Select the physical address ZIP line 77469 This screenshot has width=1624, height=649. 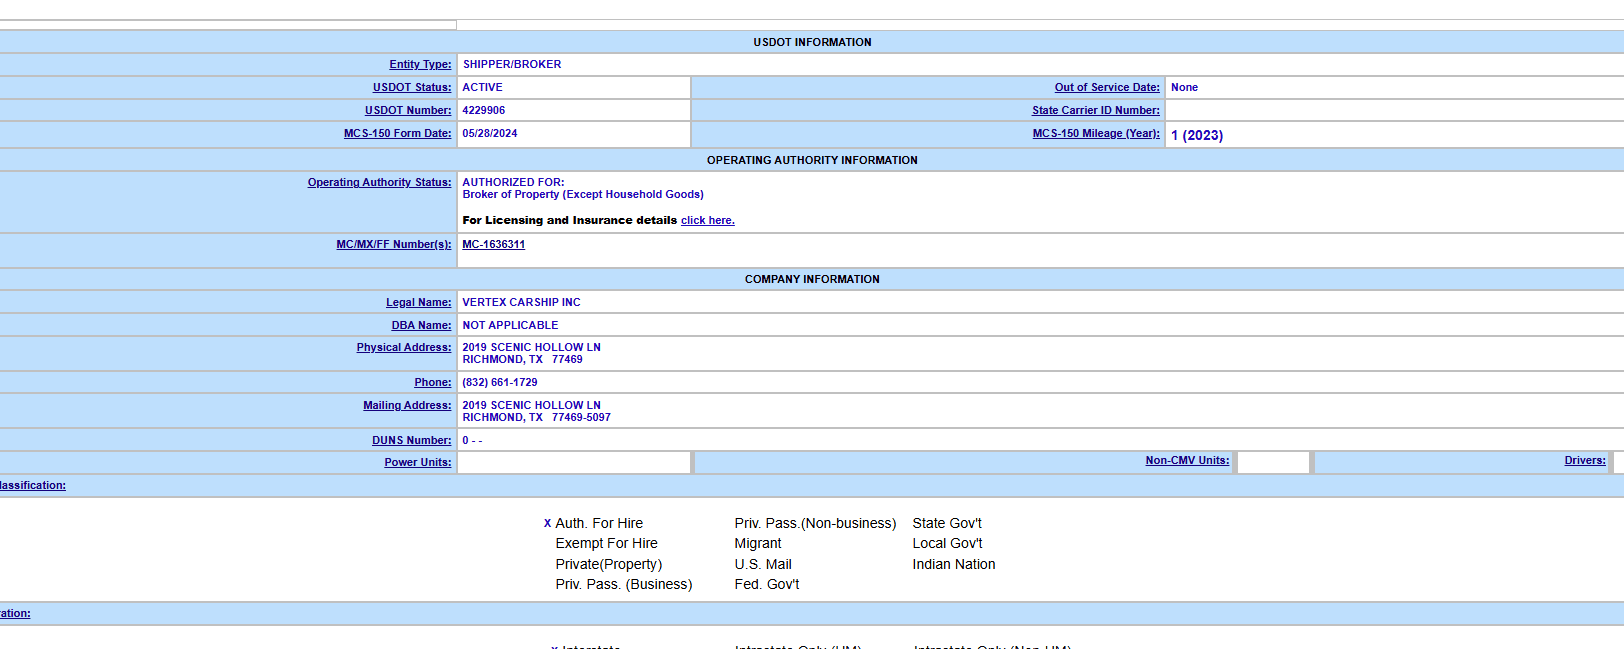coord(522,359)
